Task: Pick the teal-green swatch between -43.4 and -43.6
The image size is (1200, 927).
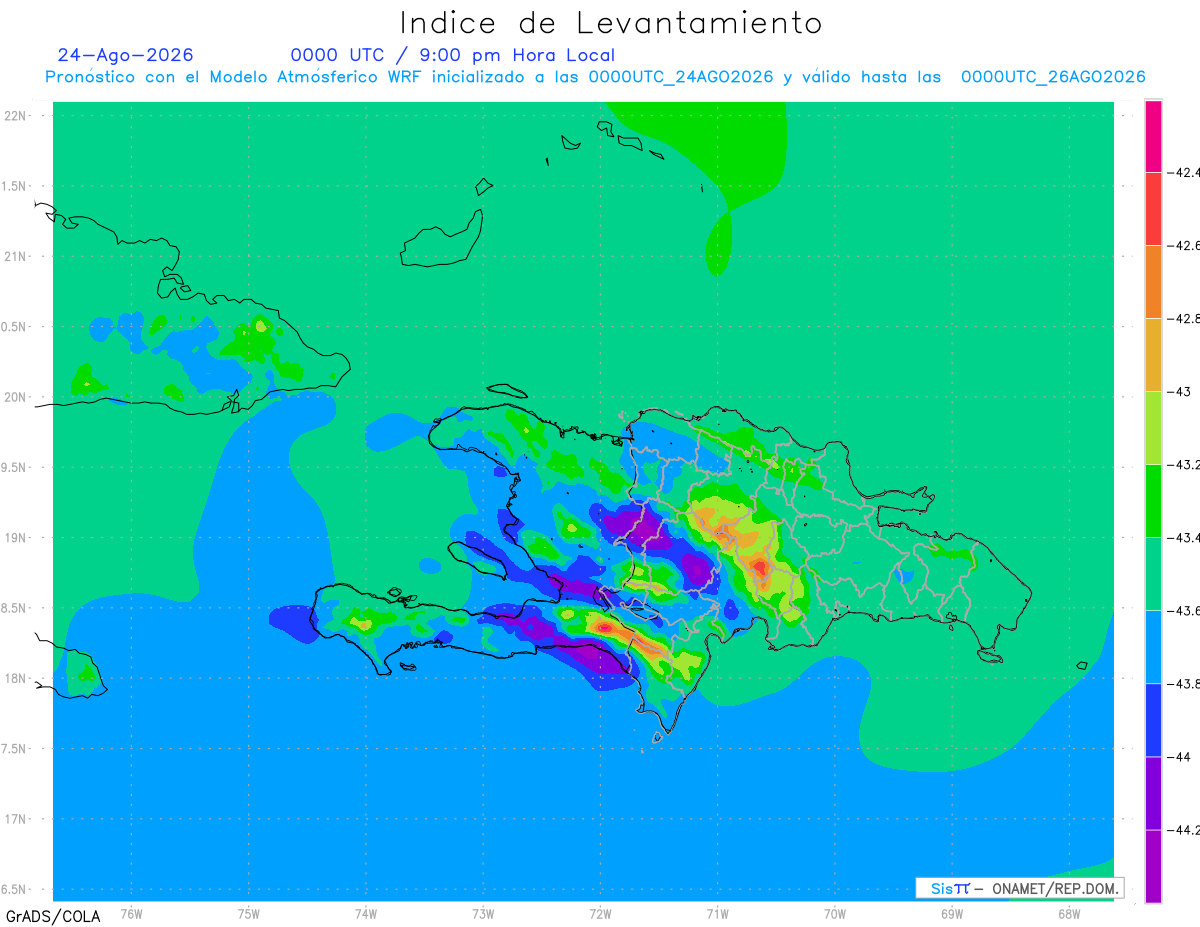Action: (x=1153, y=574)
